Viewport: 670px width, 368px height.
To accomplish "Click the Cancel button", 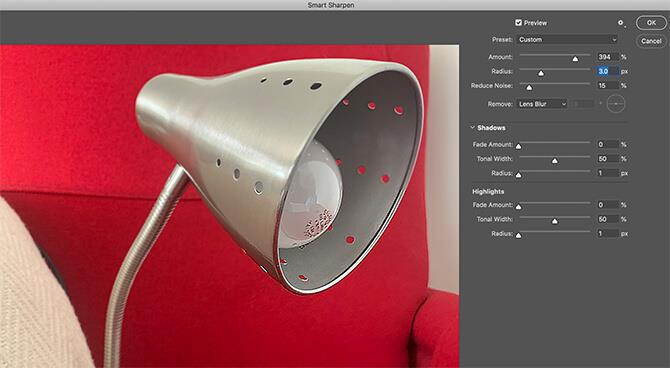I will click(x=651, y=41).
